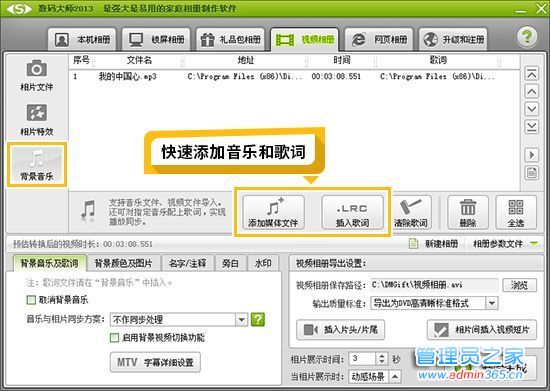Click the 相片展示时间 value field

tap(362, 358)
